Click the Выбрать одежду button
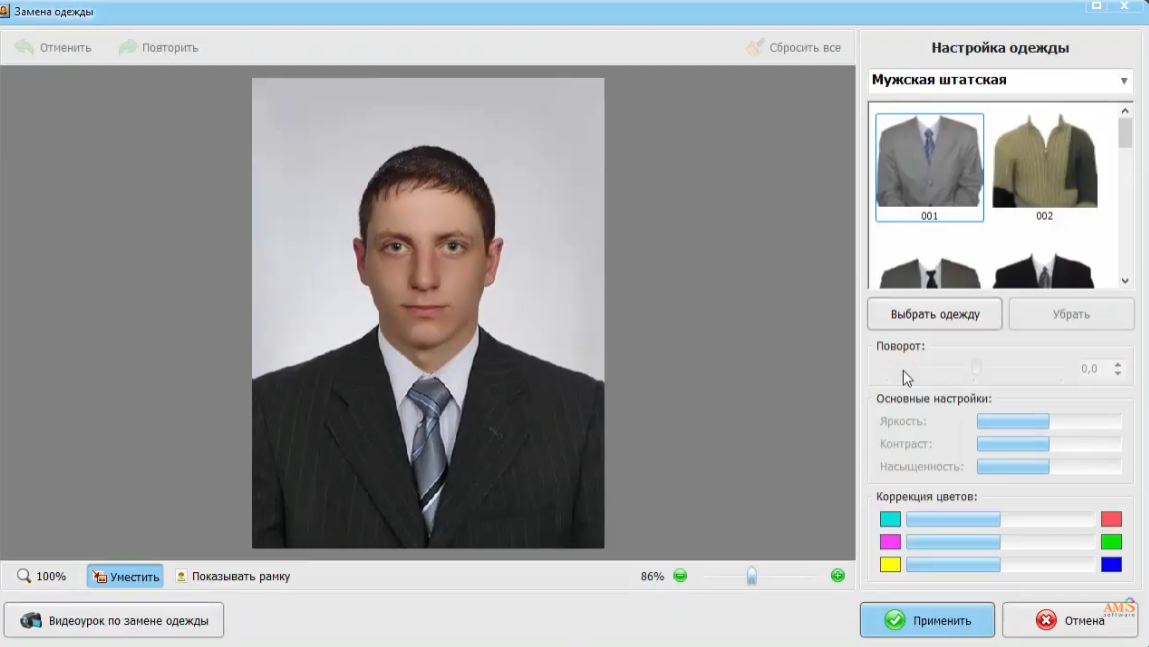1149x647 pixels. [934, 314]
